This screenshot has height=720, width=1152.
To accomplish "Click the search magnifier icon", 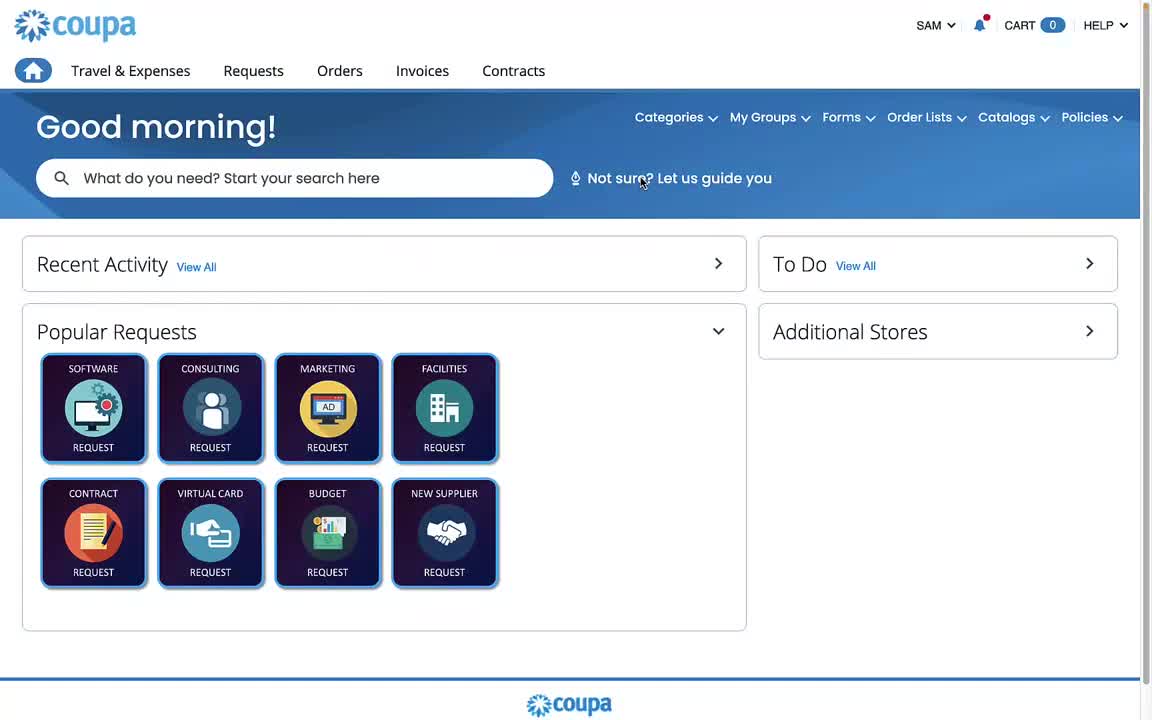I will coord(62,178).
